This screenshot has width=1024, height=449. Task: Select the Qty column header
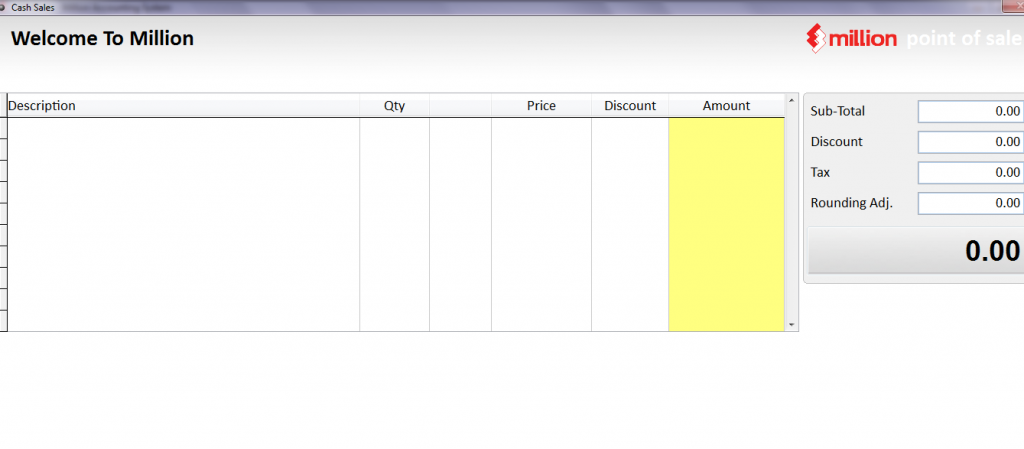394,106
